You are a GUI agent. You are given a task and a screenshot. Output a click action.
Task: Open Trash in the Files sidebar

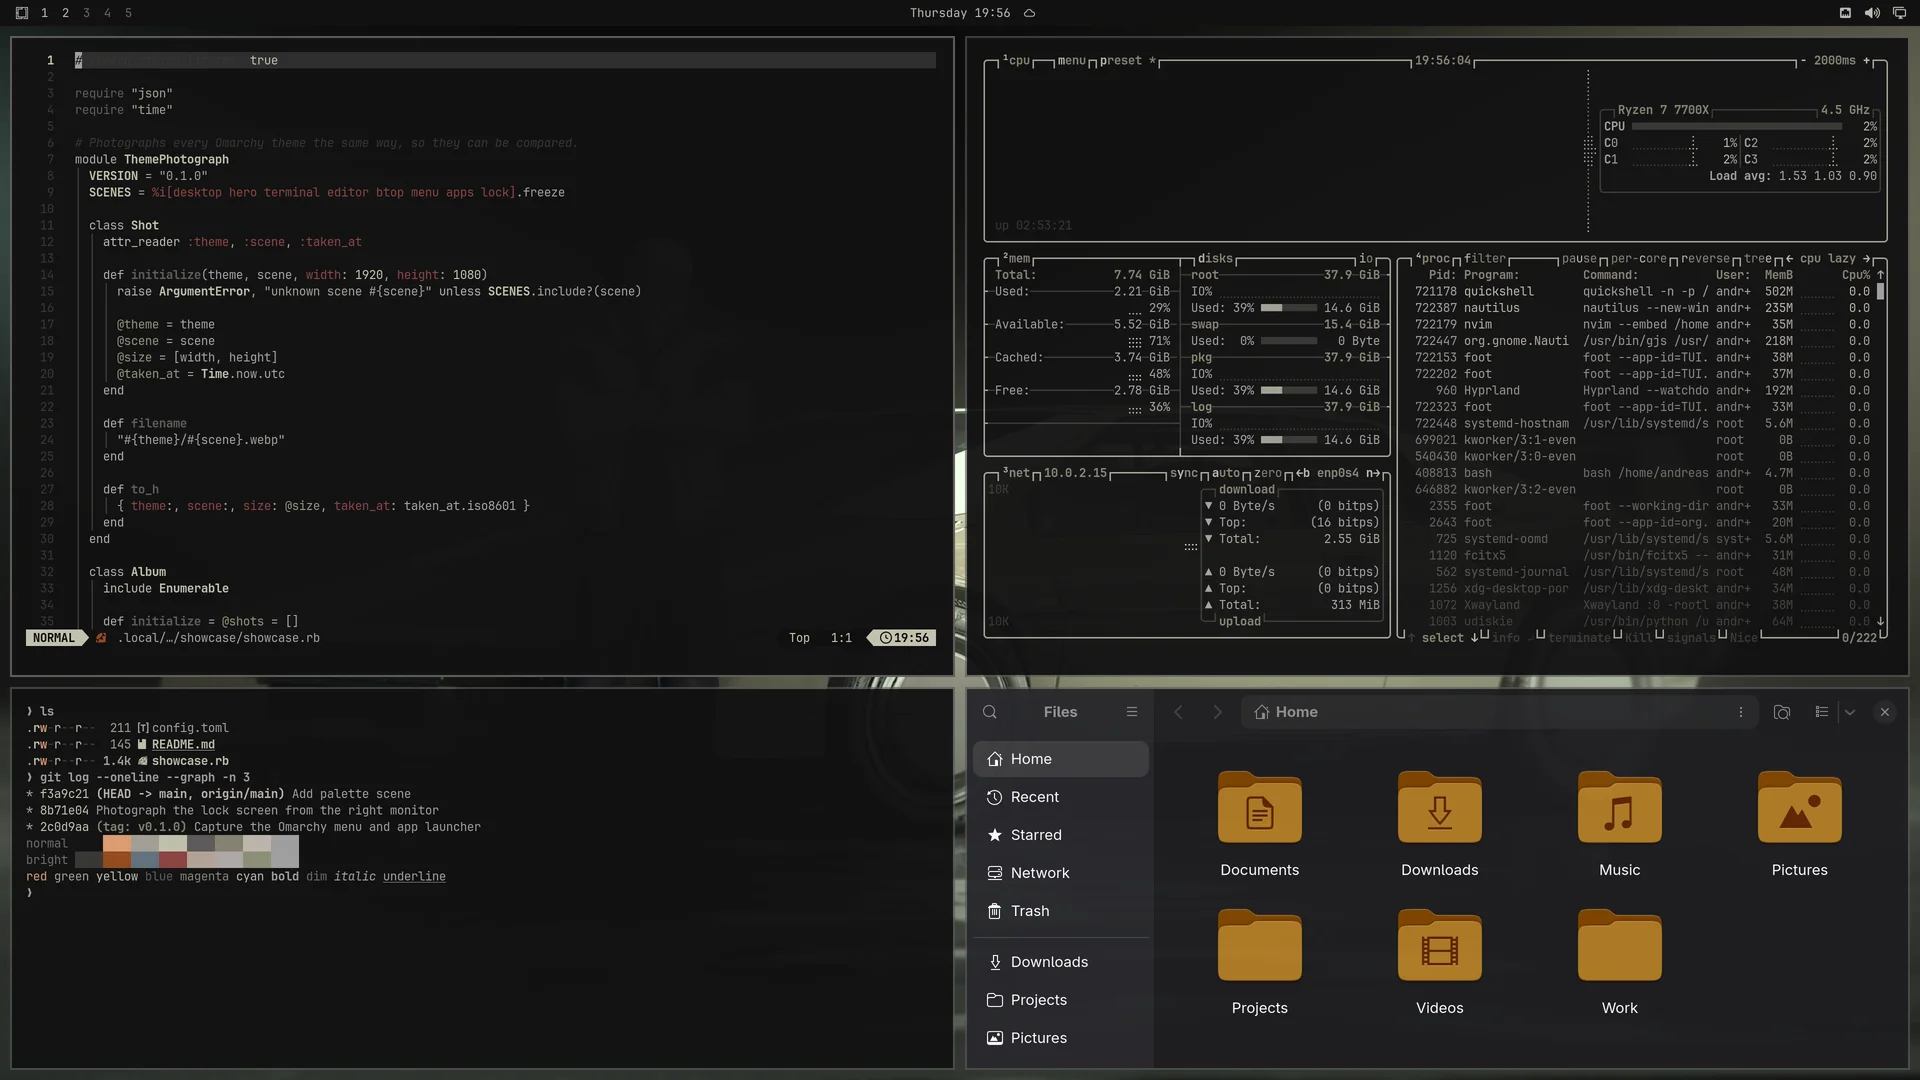(x=1061, y=911)
